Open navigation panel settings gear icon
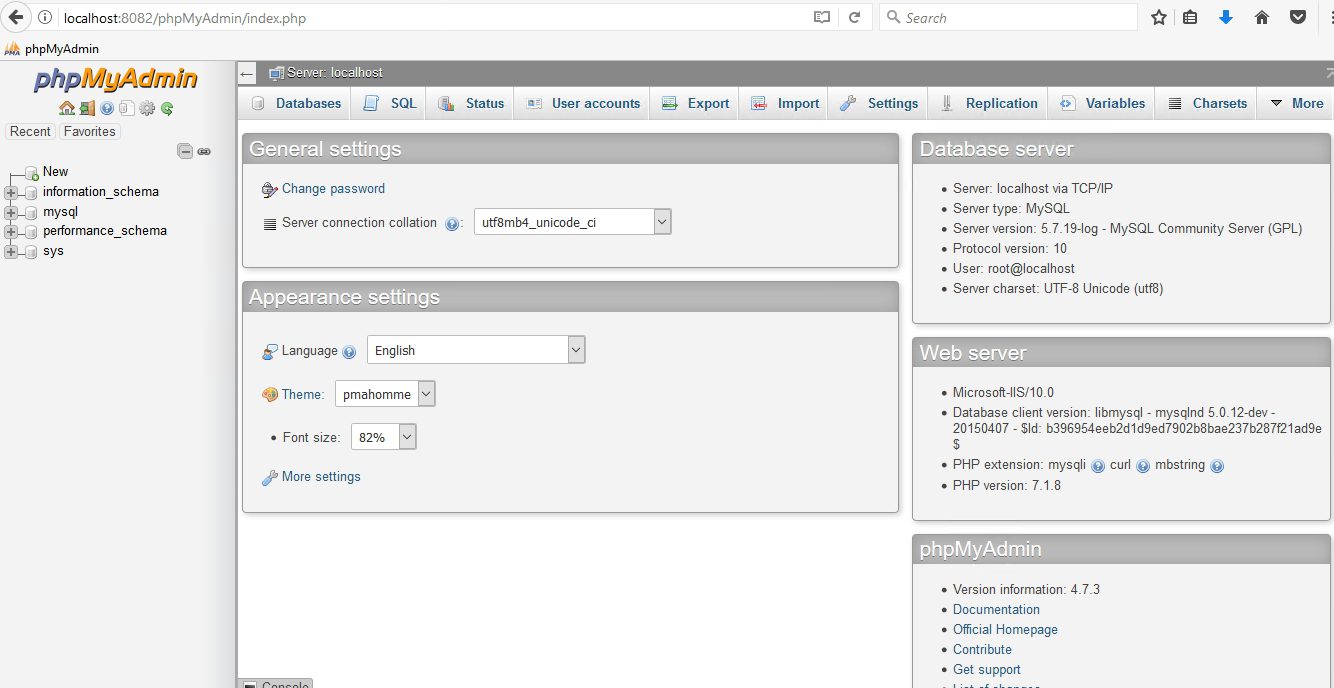1334x688 pixels. pos(147,108)
